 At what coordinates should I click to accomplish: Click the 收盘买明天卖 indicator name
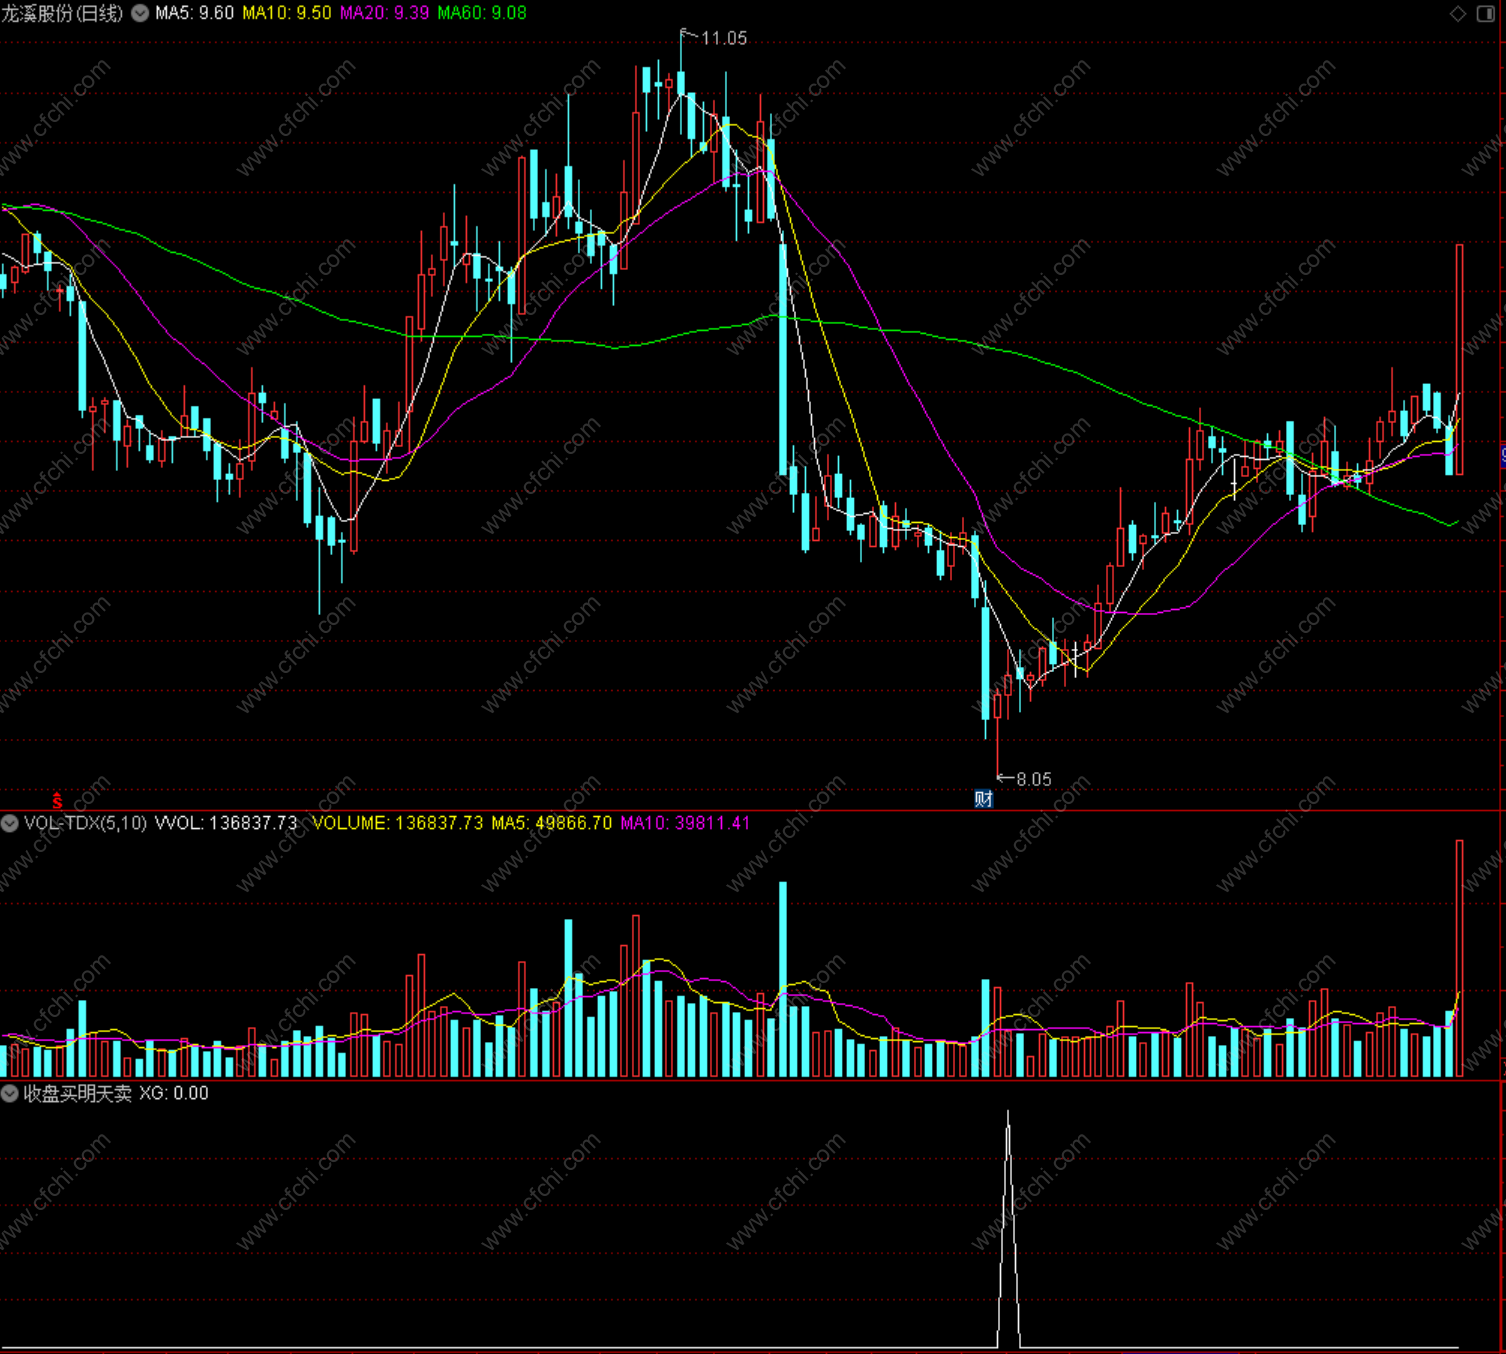coord(78,1093)
